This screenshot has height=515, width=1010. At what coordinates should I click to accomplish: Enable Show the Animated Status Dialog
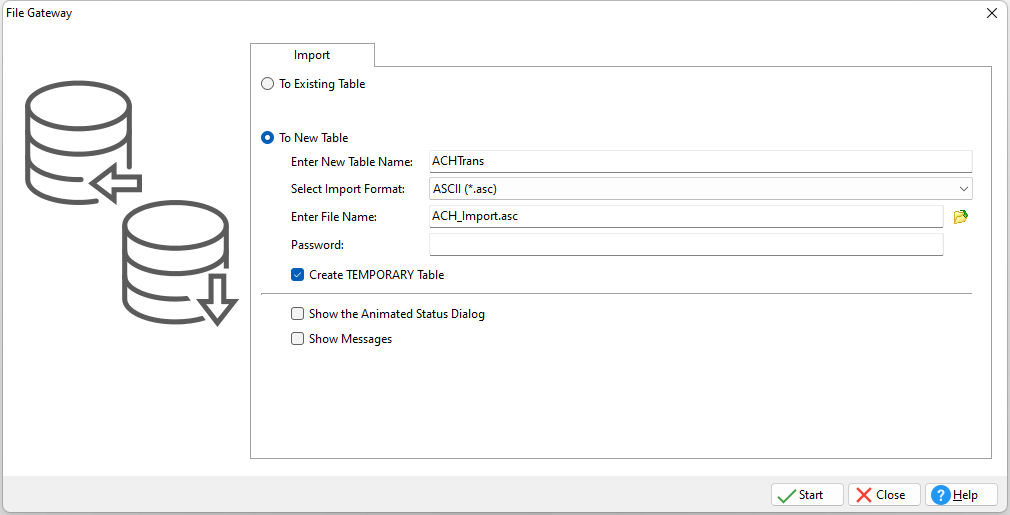(297, 314)
